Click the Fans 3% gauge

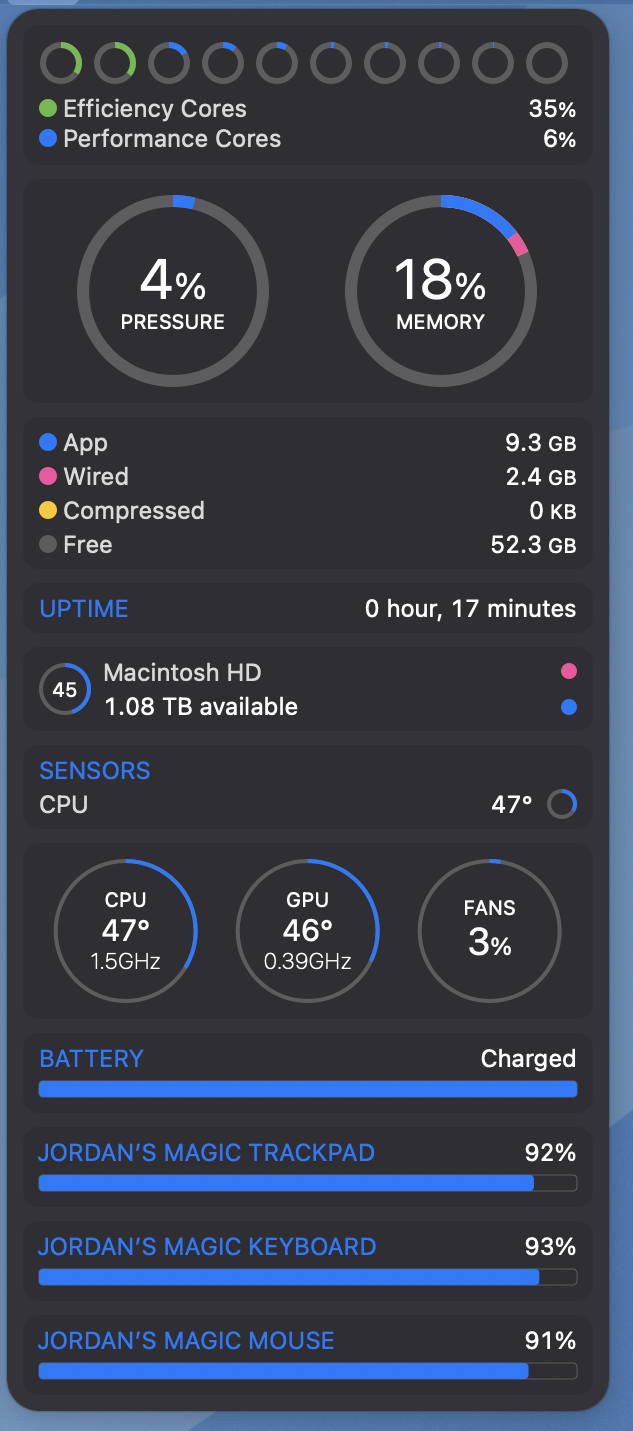(489, 931)
